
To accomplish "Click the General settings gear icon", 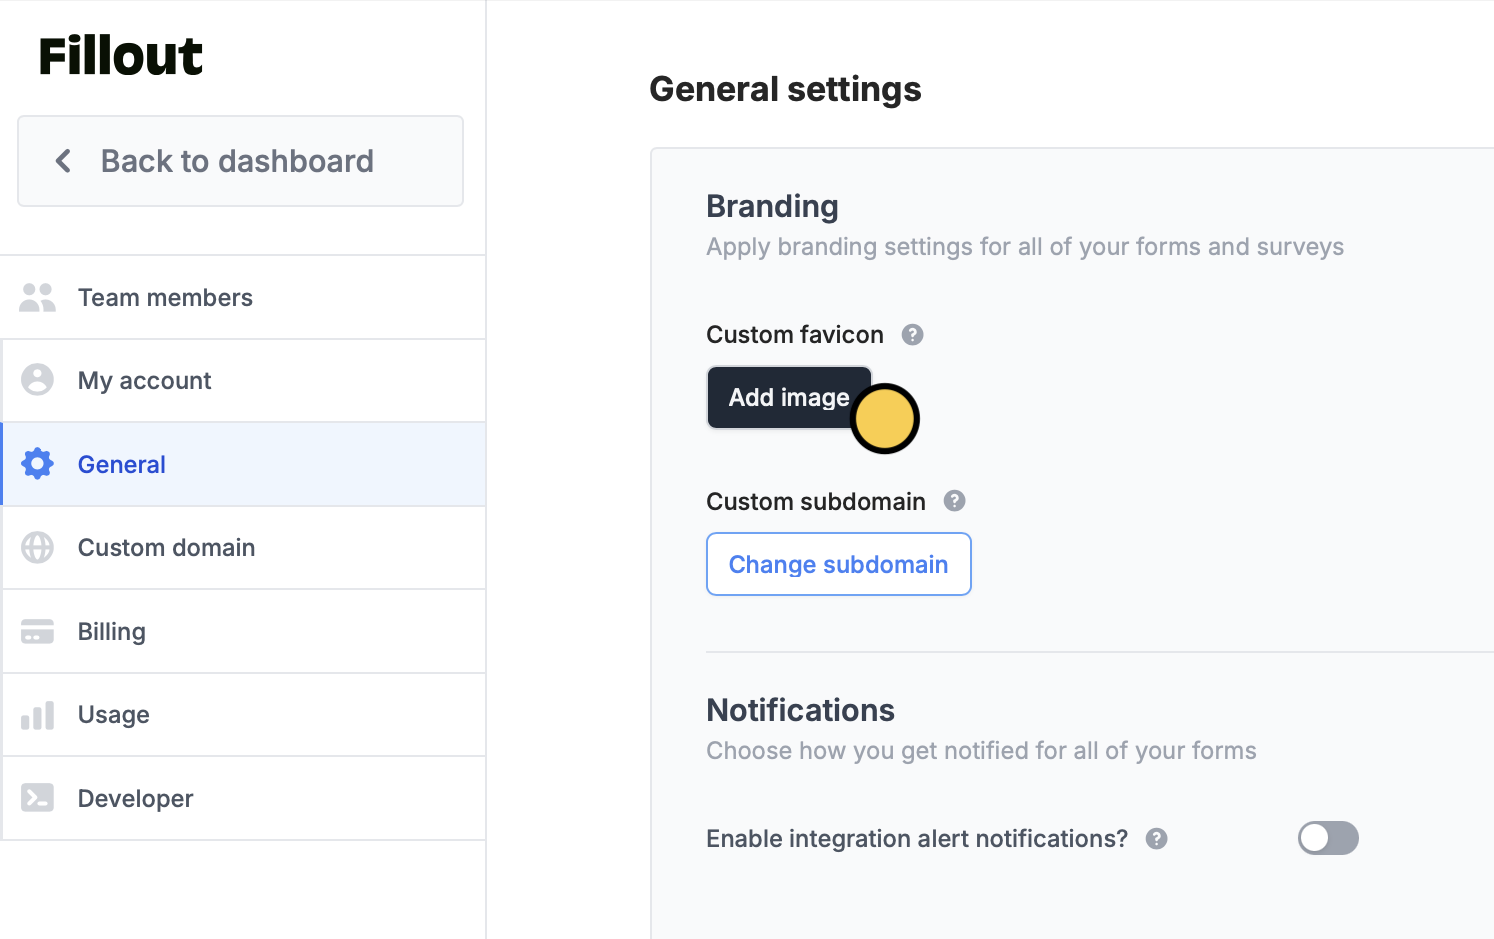I will tap(37, 463).
